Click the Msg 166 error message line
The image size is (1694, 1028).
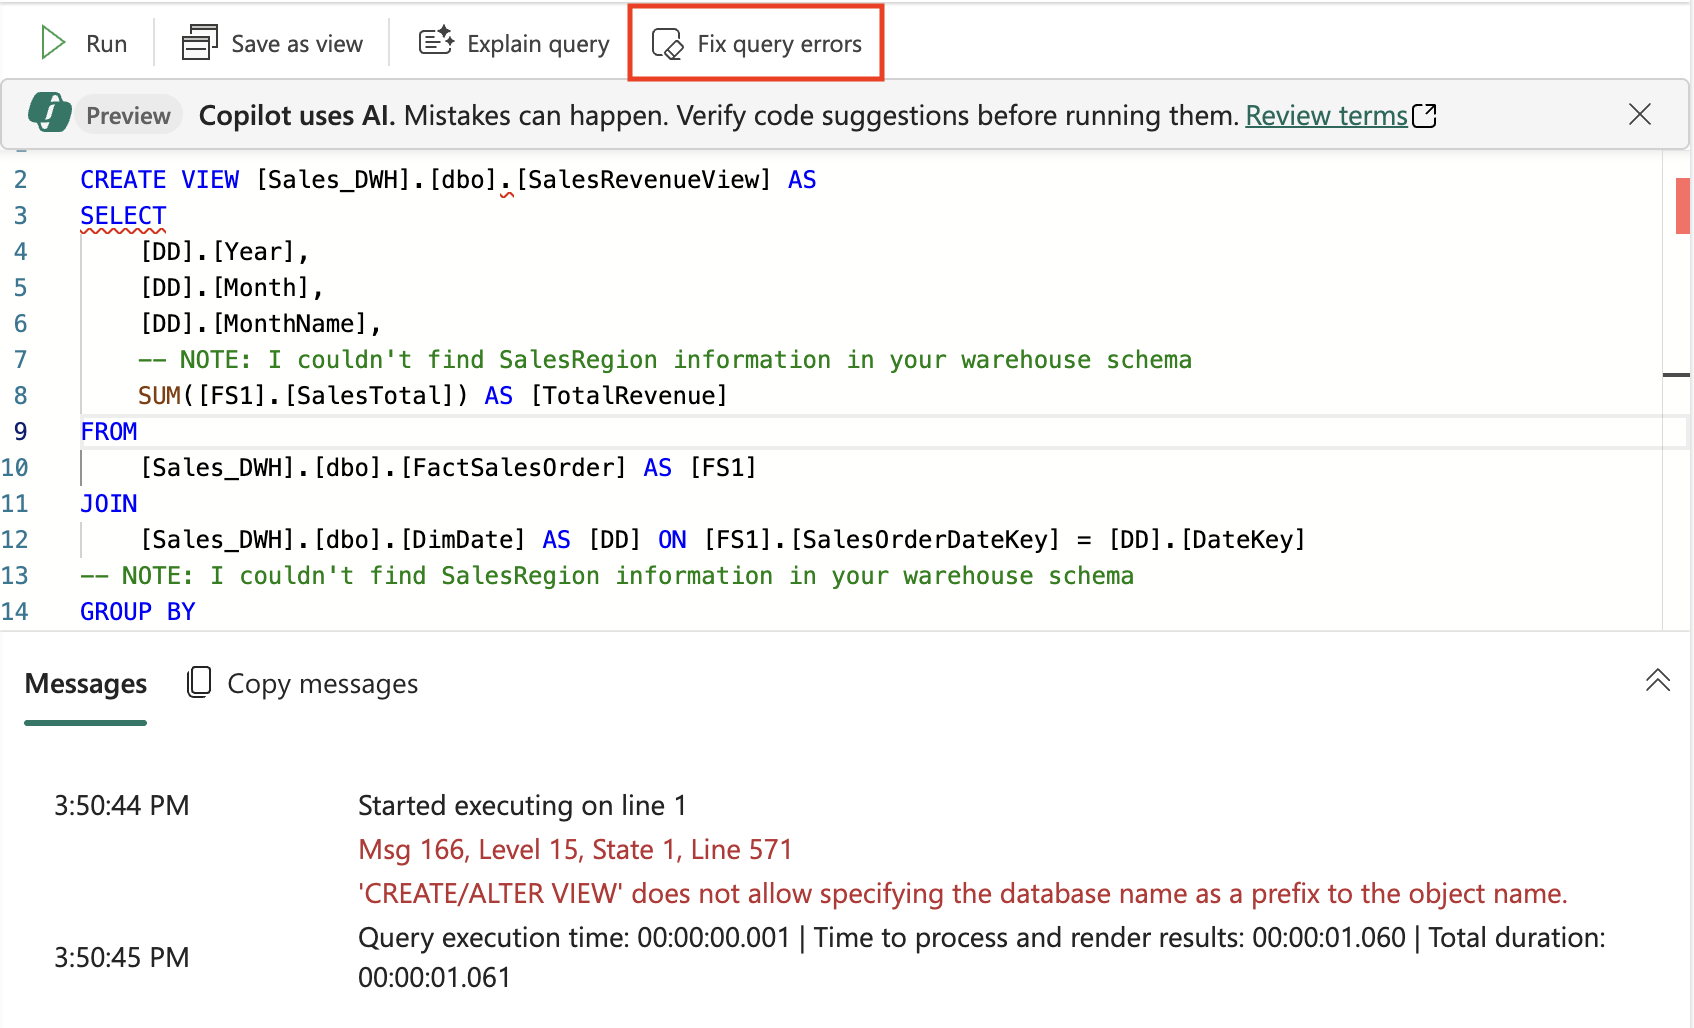[575, 850]
